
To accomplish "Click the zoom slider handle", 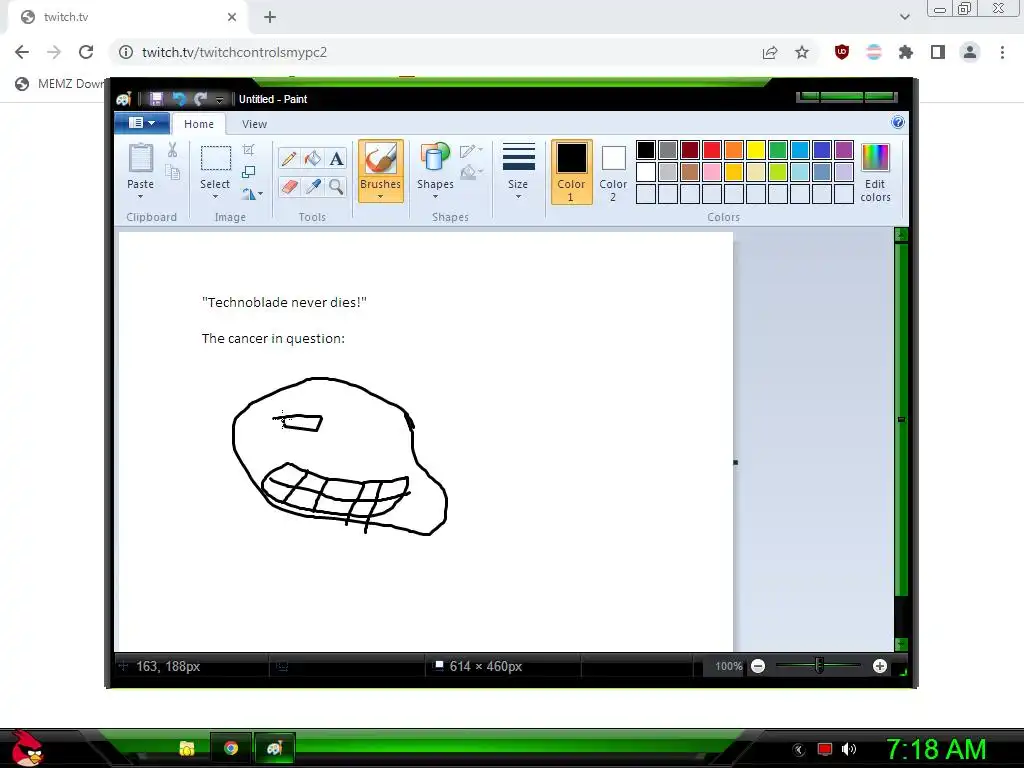I will click(x=819, y=665).
